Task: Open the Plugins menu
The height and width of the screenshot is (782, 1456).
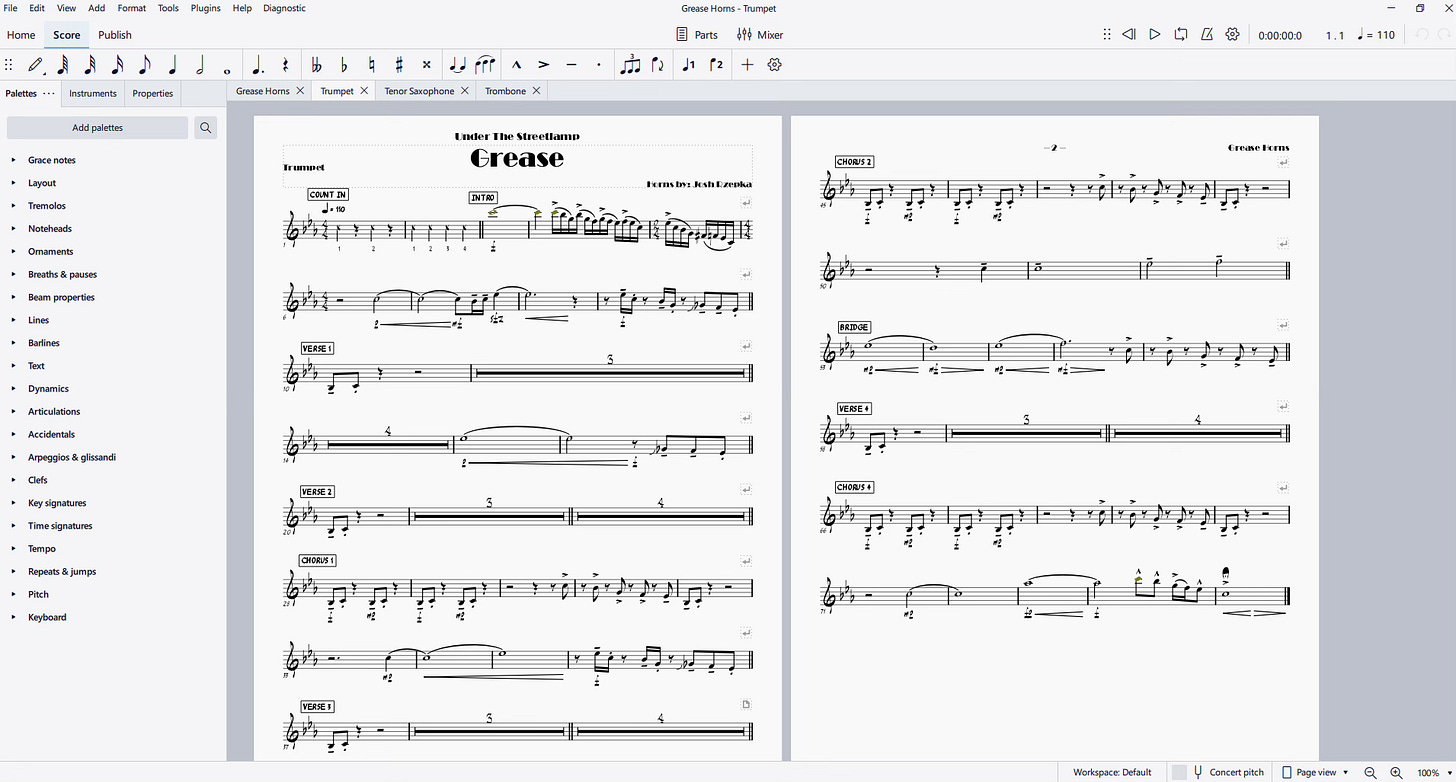Action: (205, 8)
